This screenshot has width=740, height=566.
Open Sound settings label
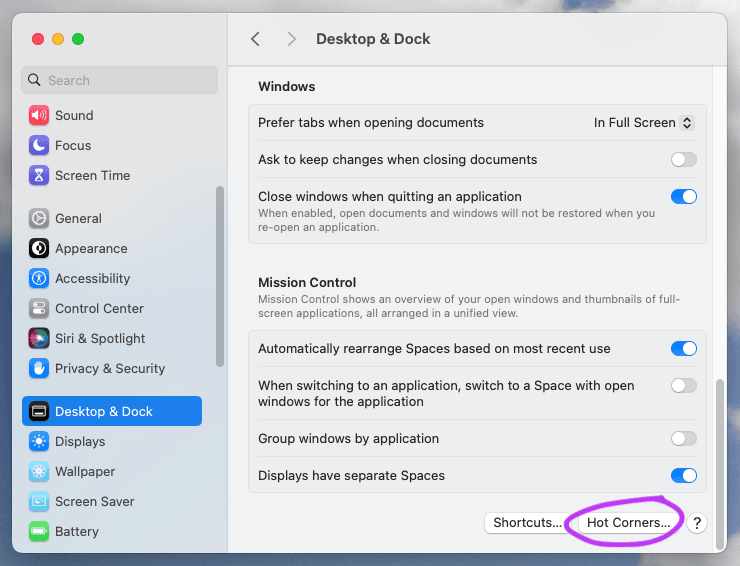(x=74, y=115)
